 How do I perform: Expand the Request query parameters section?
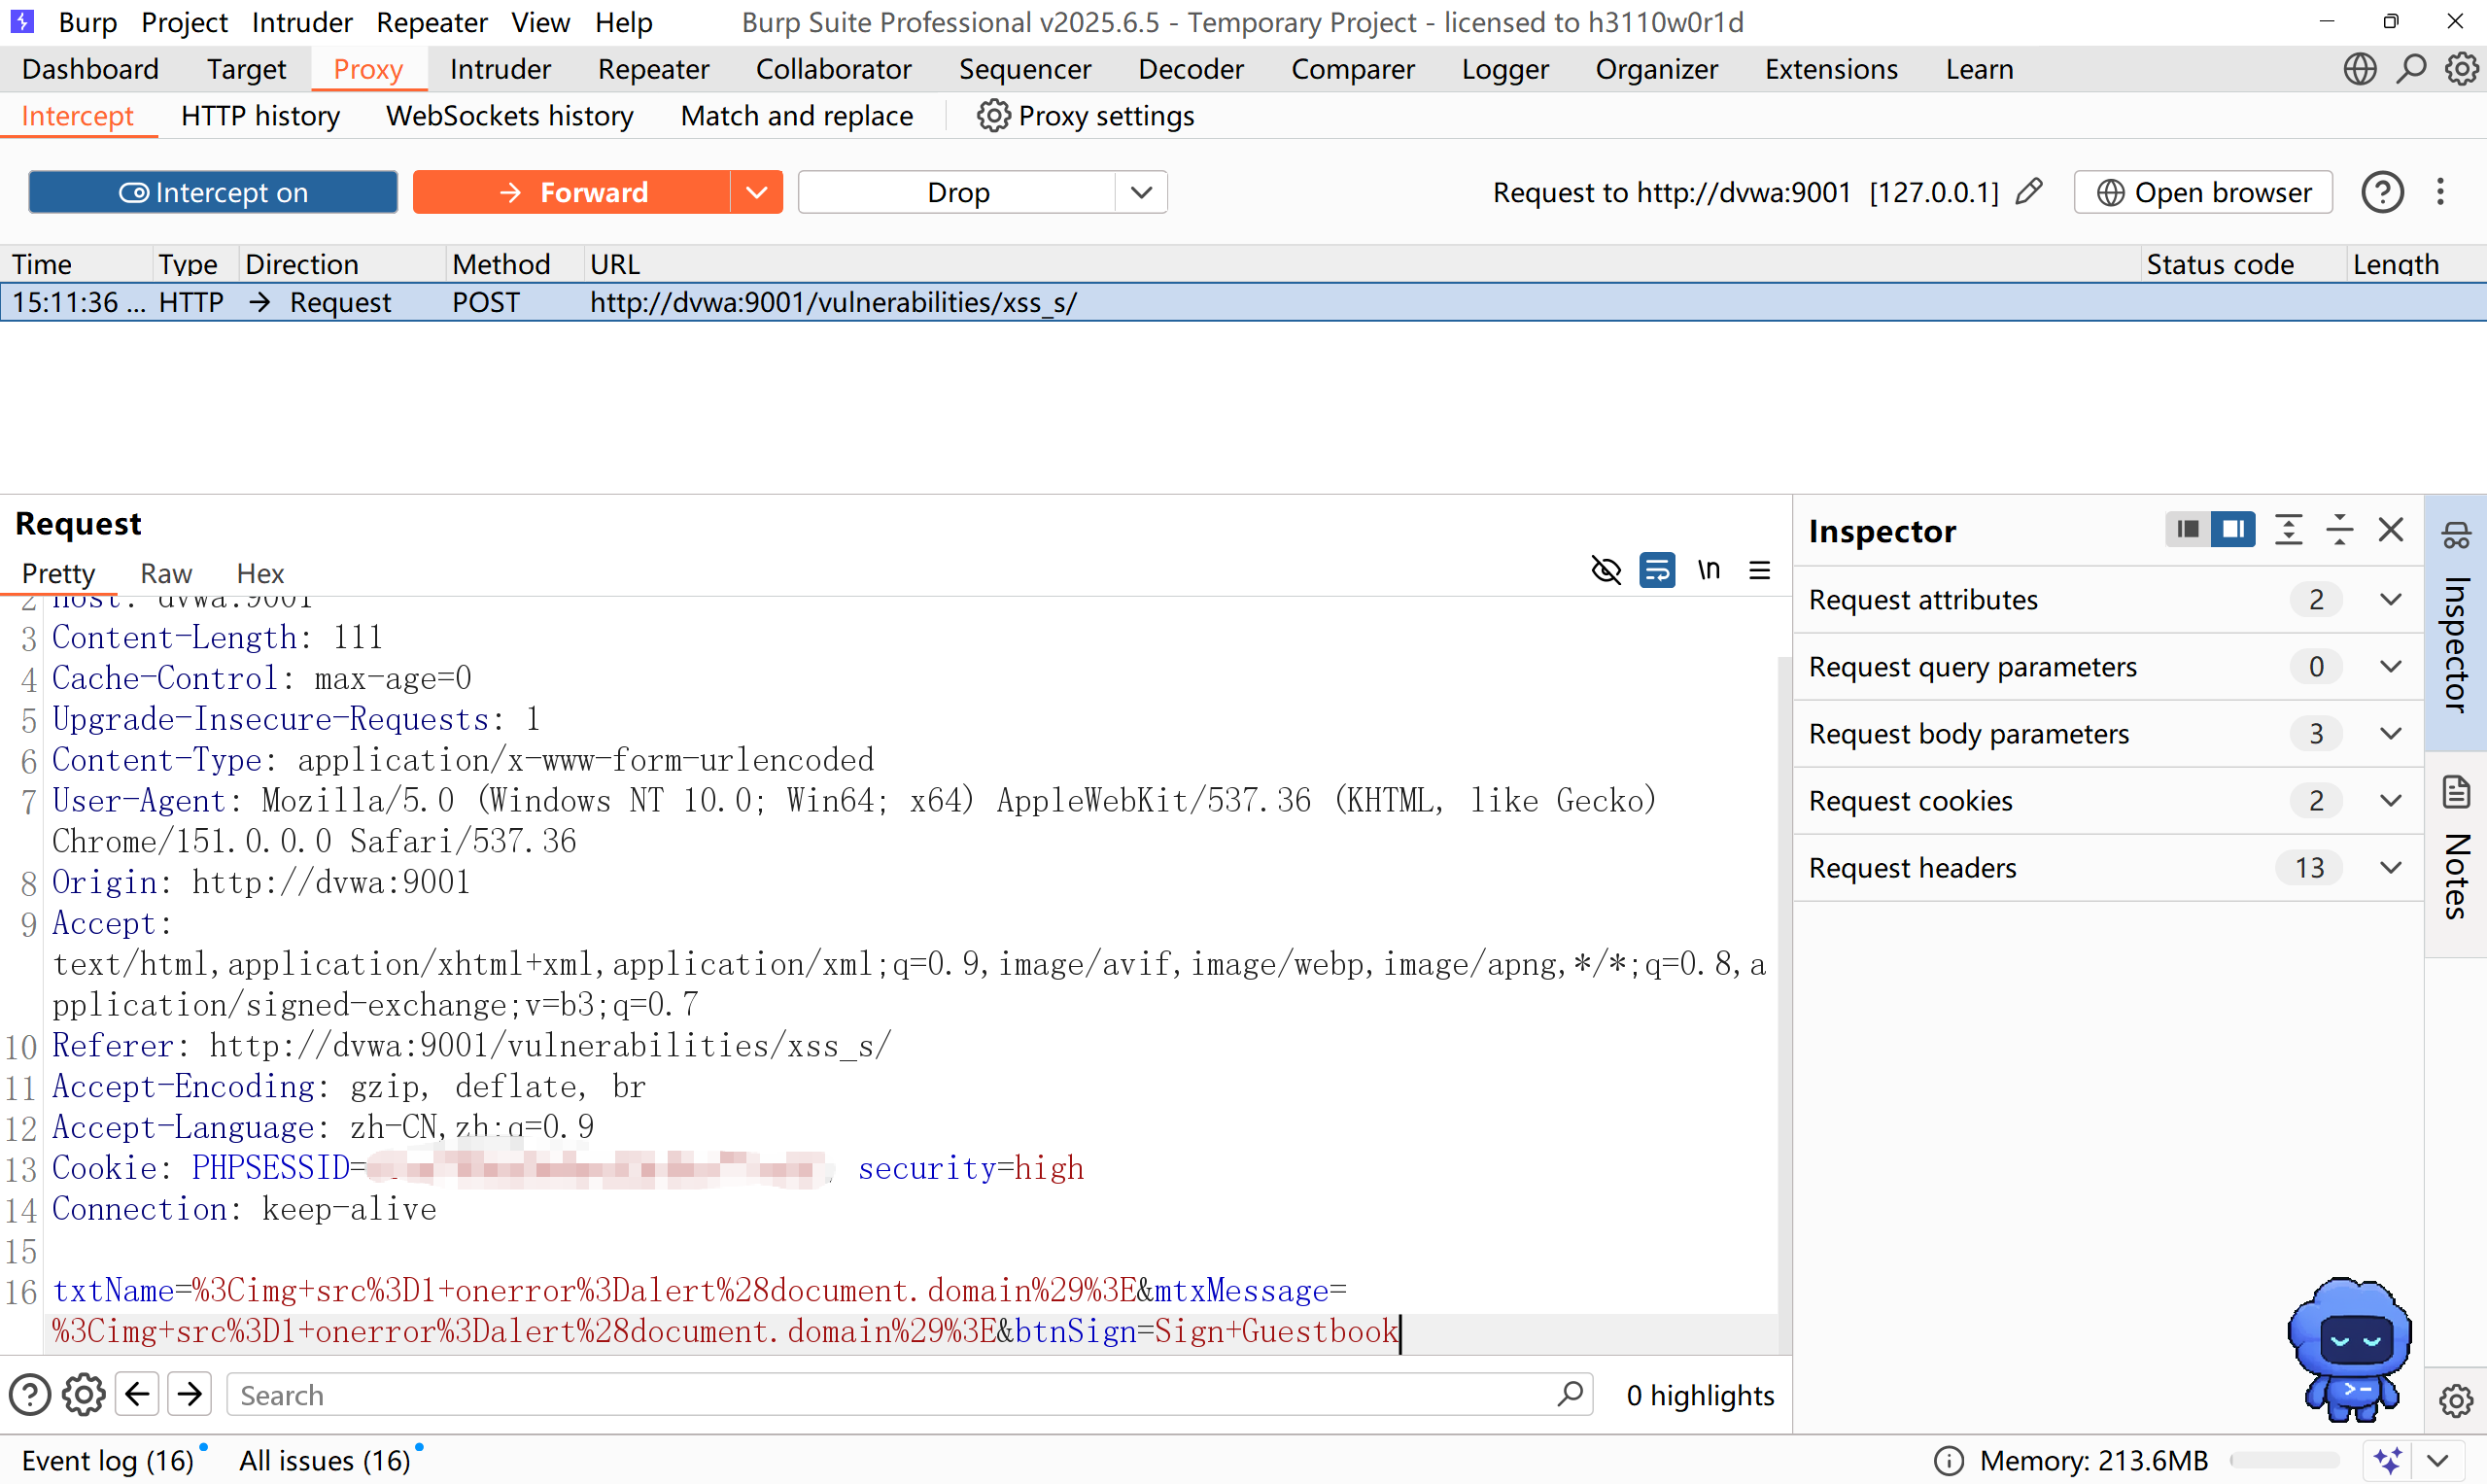tap(2109, 666)
